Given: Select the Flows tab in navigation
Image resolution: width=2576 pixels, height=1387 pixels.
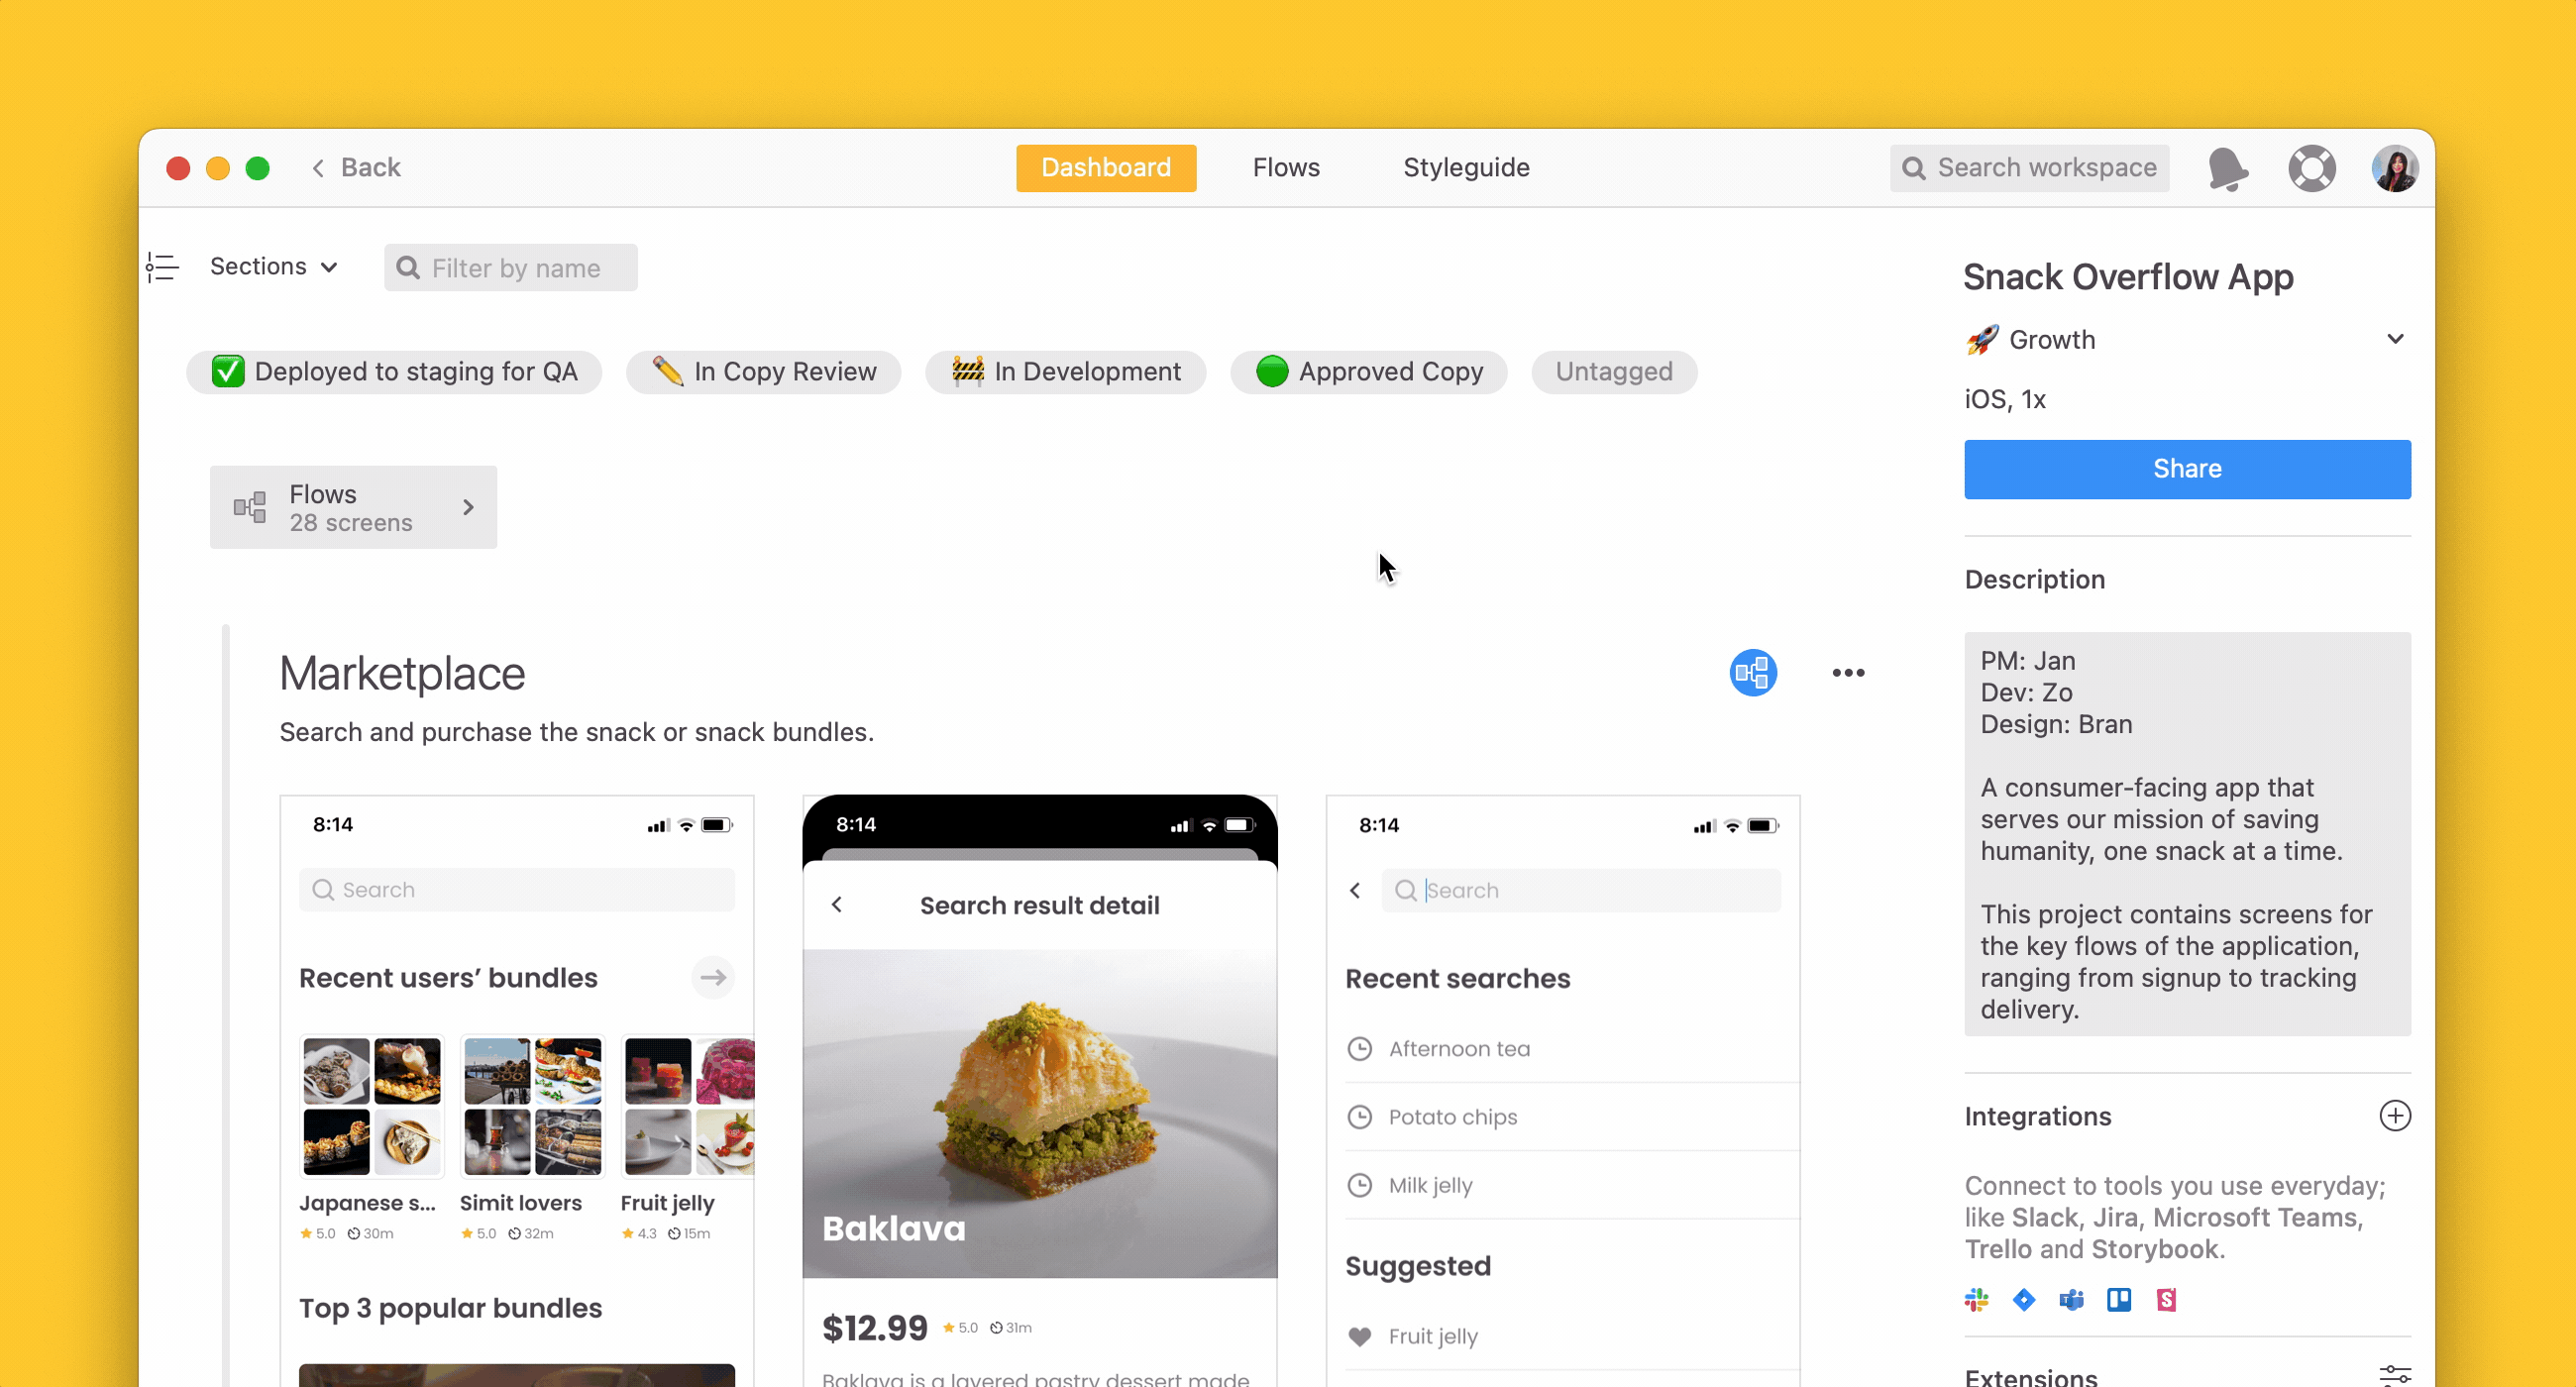Looking at the screenshot, I should 1286,167.
